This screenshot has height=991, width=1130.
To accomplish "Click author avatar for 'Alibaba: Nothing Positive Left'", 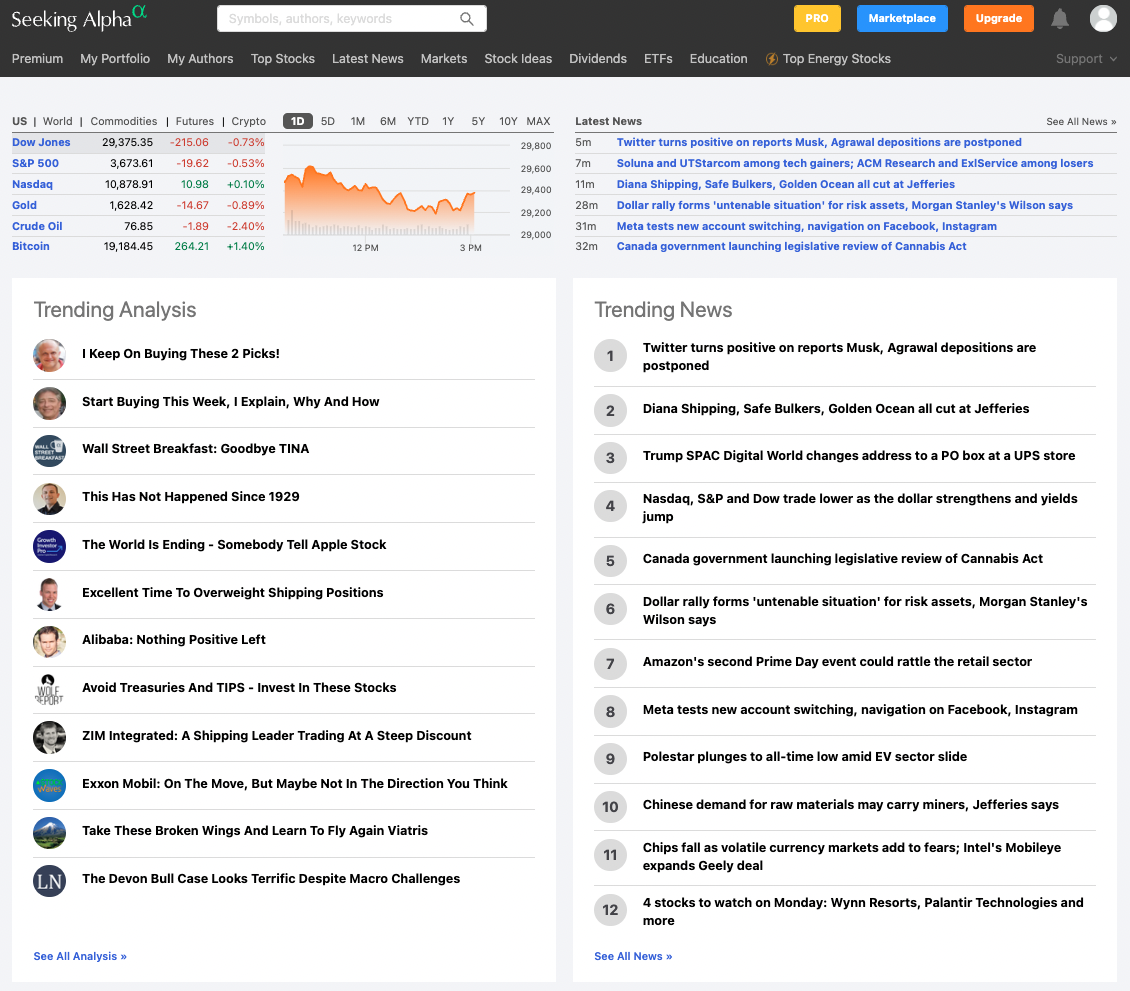I will [50, 641].
